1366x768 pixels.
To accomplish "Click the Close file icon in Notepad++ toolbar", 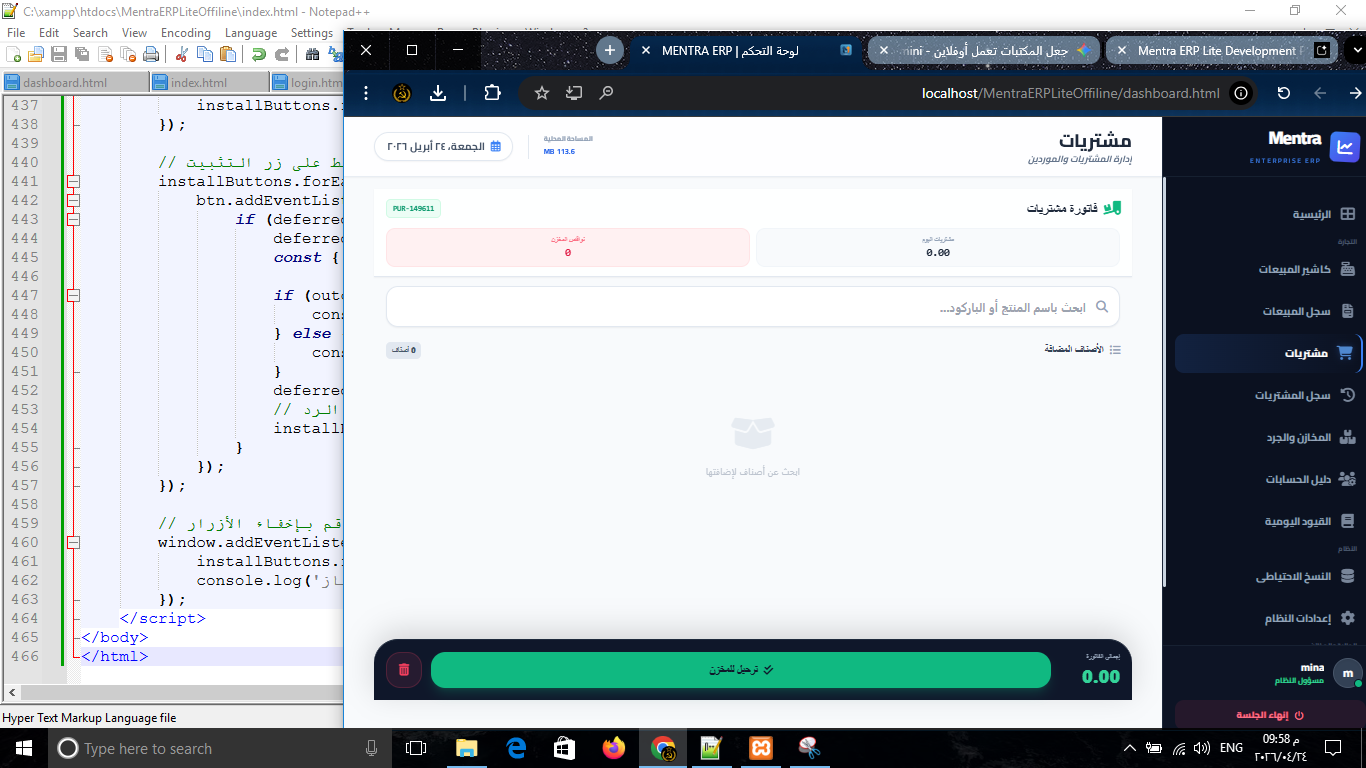I will [103, 54].
